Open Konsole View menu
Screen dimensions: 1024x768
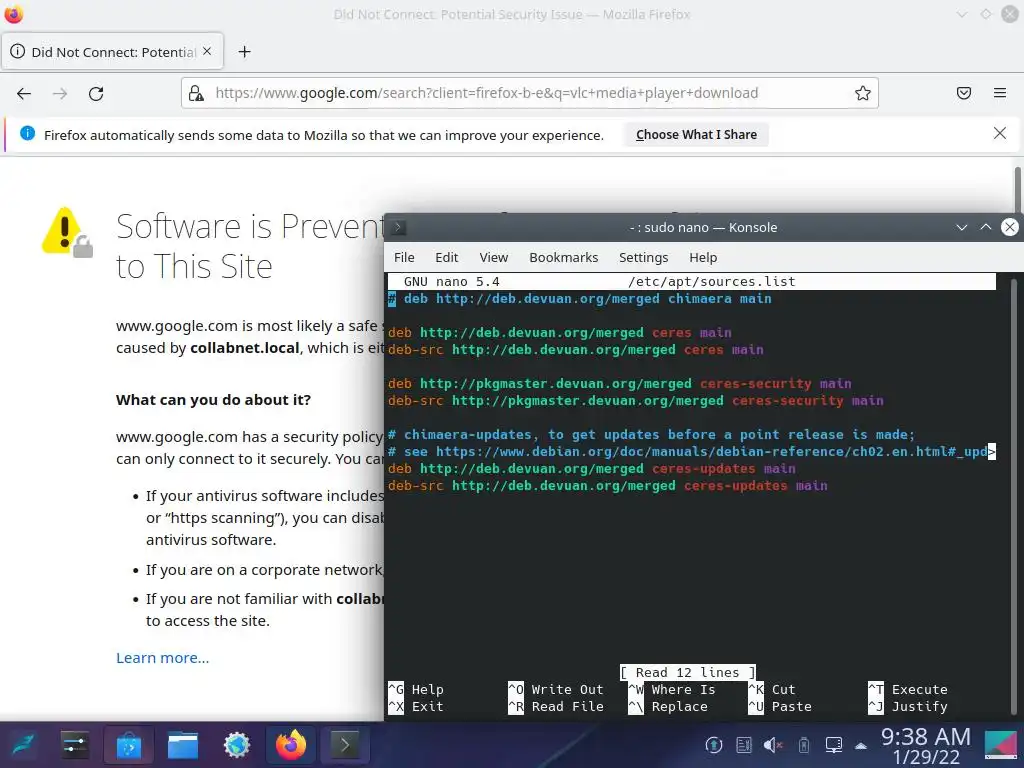pyautogui.click(x=494, y=257)
